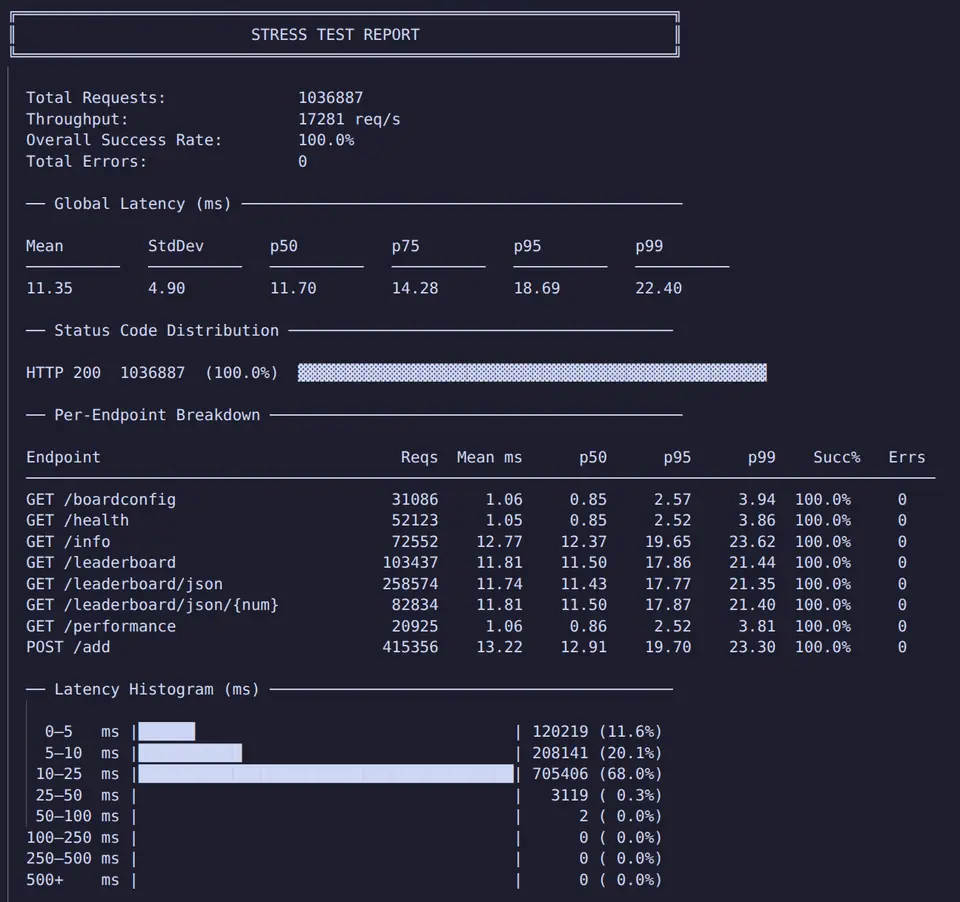The width and height of the screenshot is (960, 902).
Task: Click the GET /leaderboard endpoint name
Action: [100, 562]
